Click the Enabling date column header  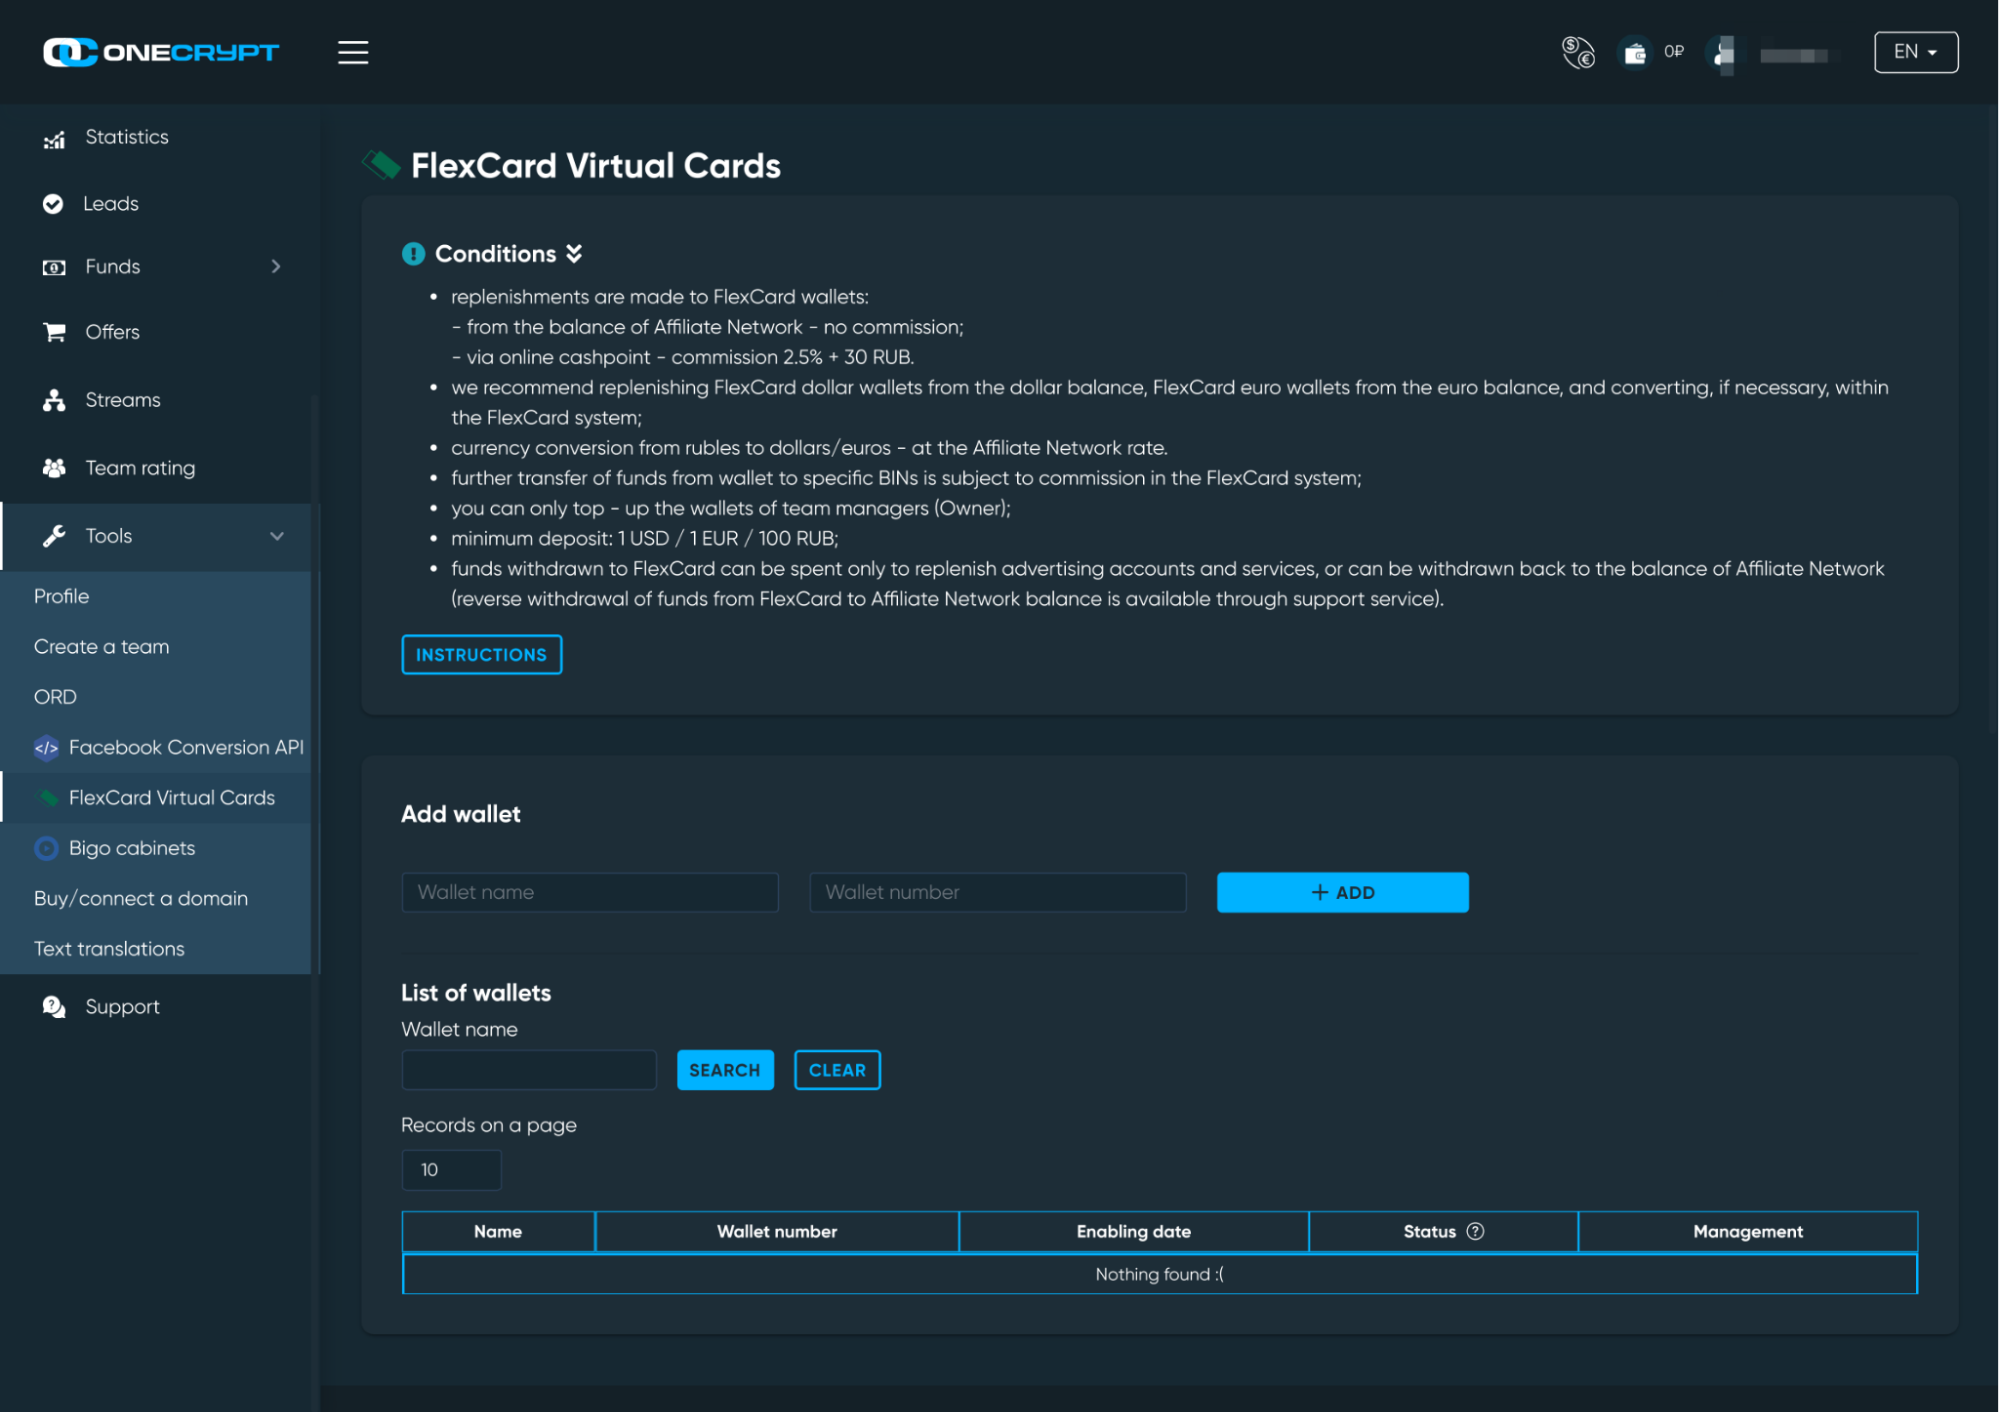[1134, 1232]
